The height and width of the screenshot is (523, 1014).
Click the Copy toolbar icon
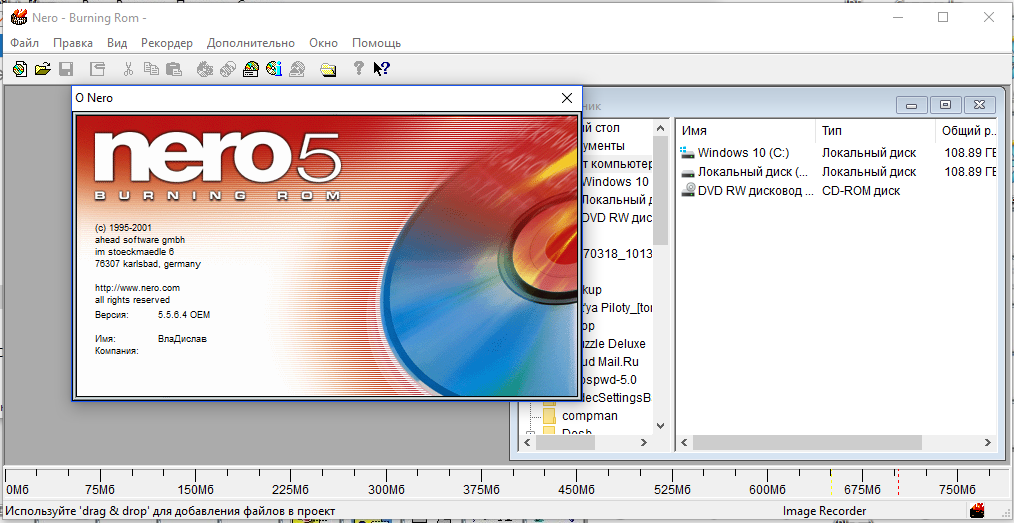click(x=151, y=69)
